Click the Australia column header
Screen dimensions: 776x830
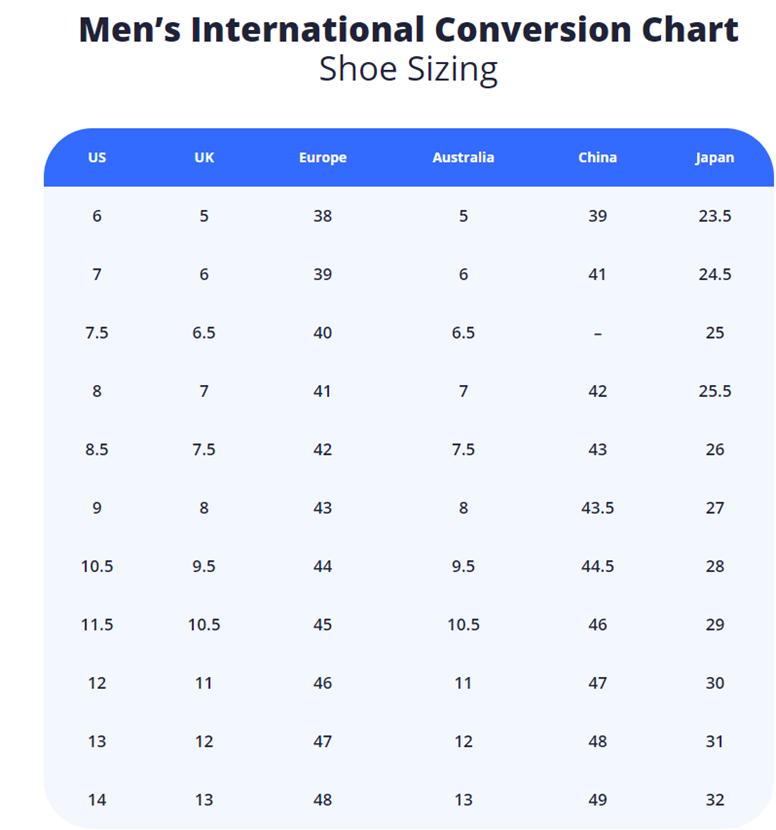tap(463, 158)
